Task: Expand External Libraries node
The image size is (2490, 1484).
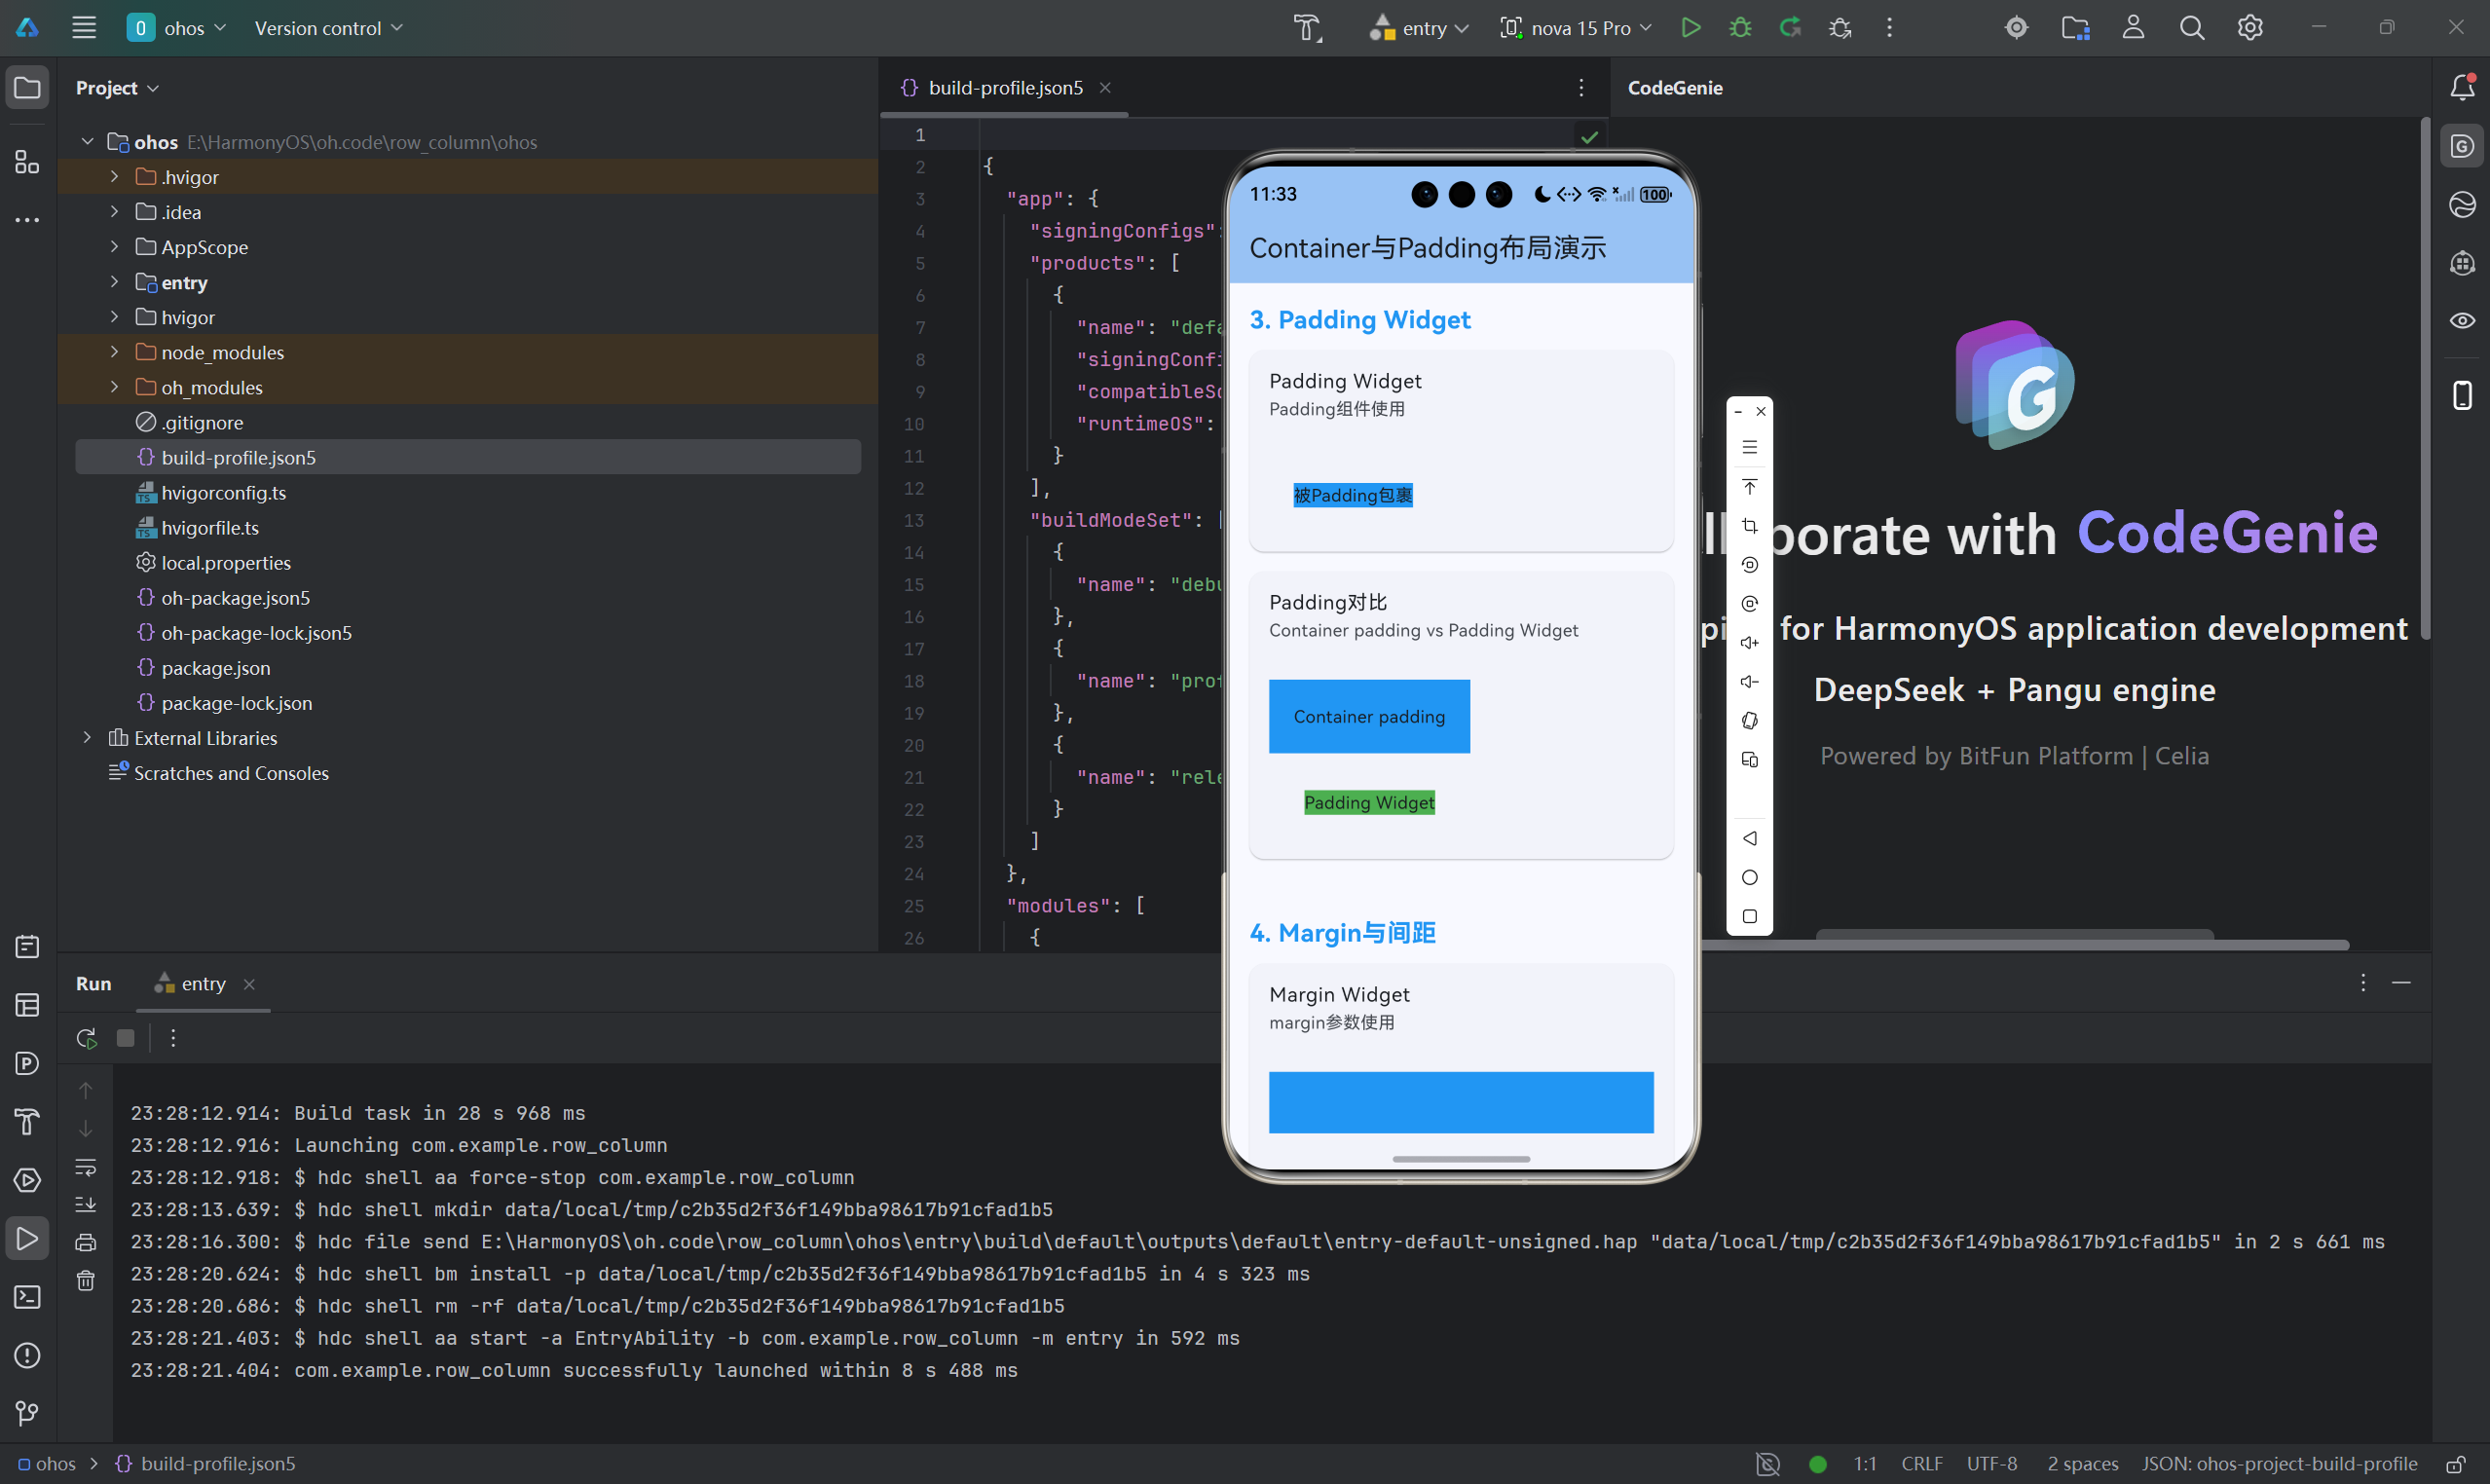Action: point(87,738)
